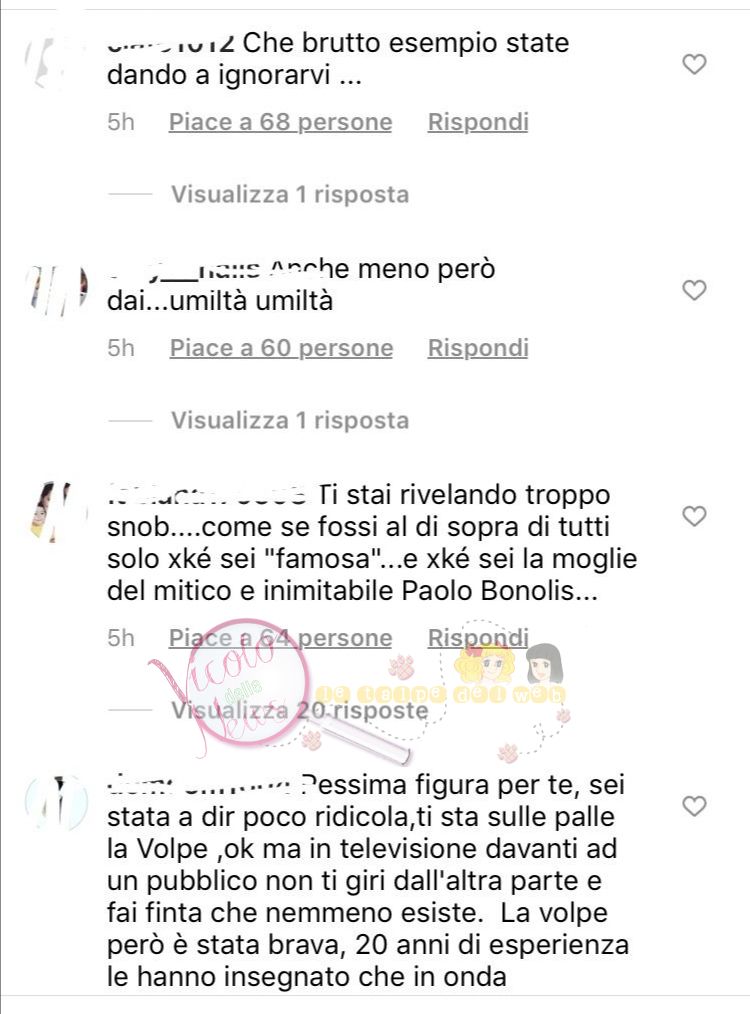This screenshot has width=750, height=1014.
Task: Click 'Rispondi' under the Paolo Bonolis comment
Action: pos(478,638)
